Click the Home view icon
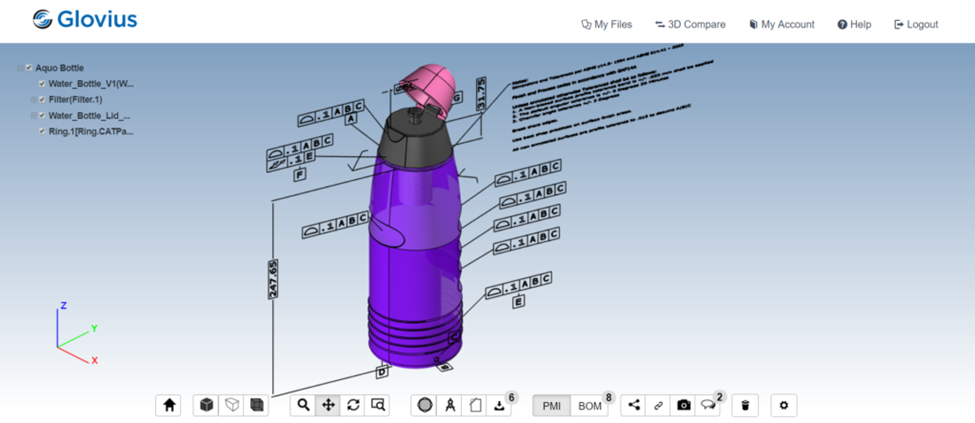The width and height of the screenshot is (975, 423). tap(169, 405)
